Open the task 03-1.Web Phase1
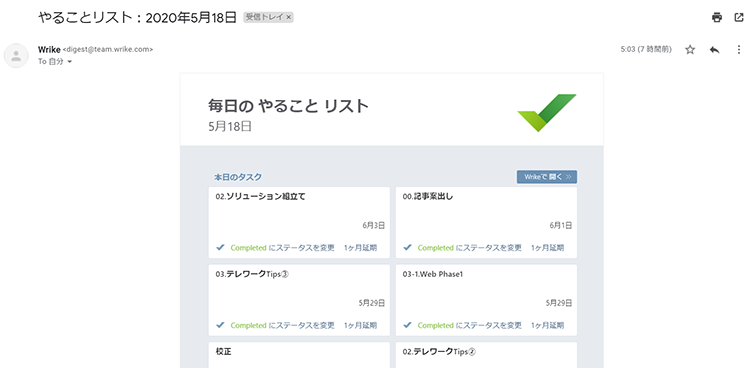Image resolution: width=750 pixels, height=368 pixels. (432, 274)
